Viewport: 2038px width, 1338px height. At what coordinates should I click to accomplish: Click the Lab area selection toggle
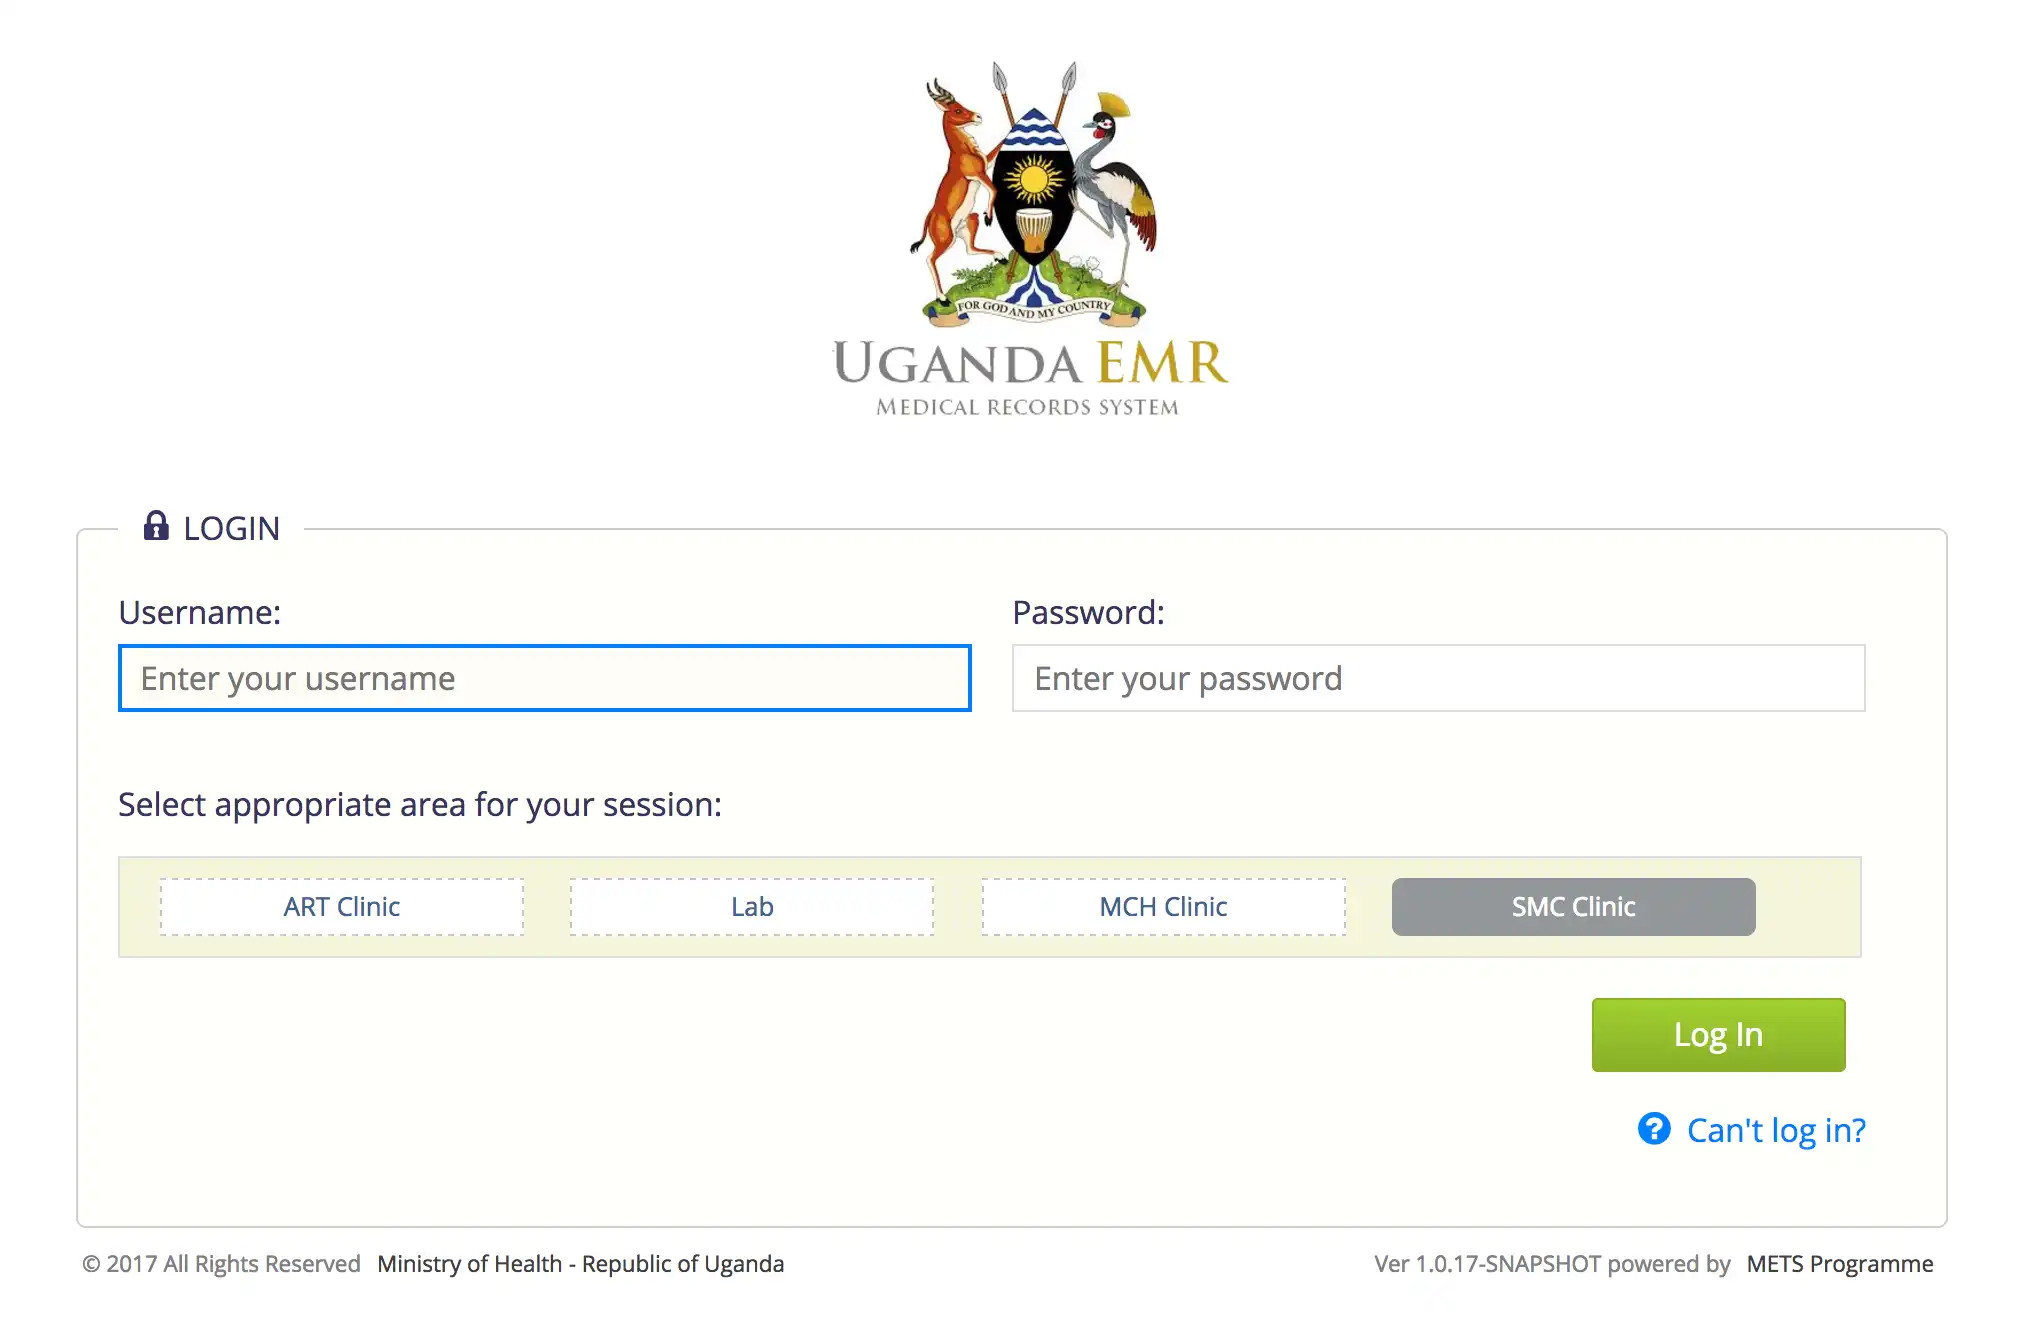[751, 906]
